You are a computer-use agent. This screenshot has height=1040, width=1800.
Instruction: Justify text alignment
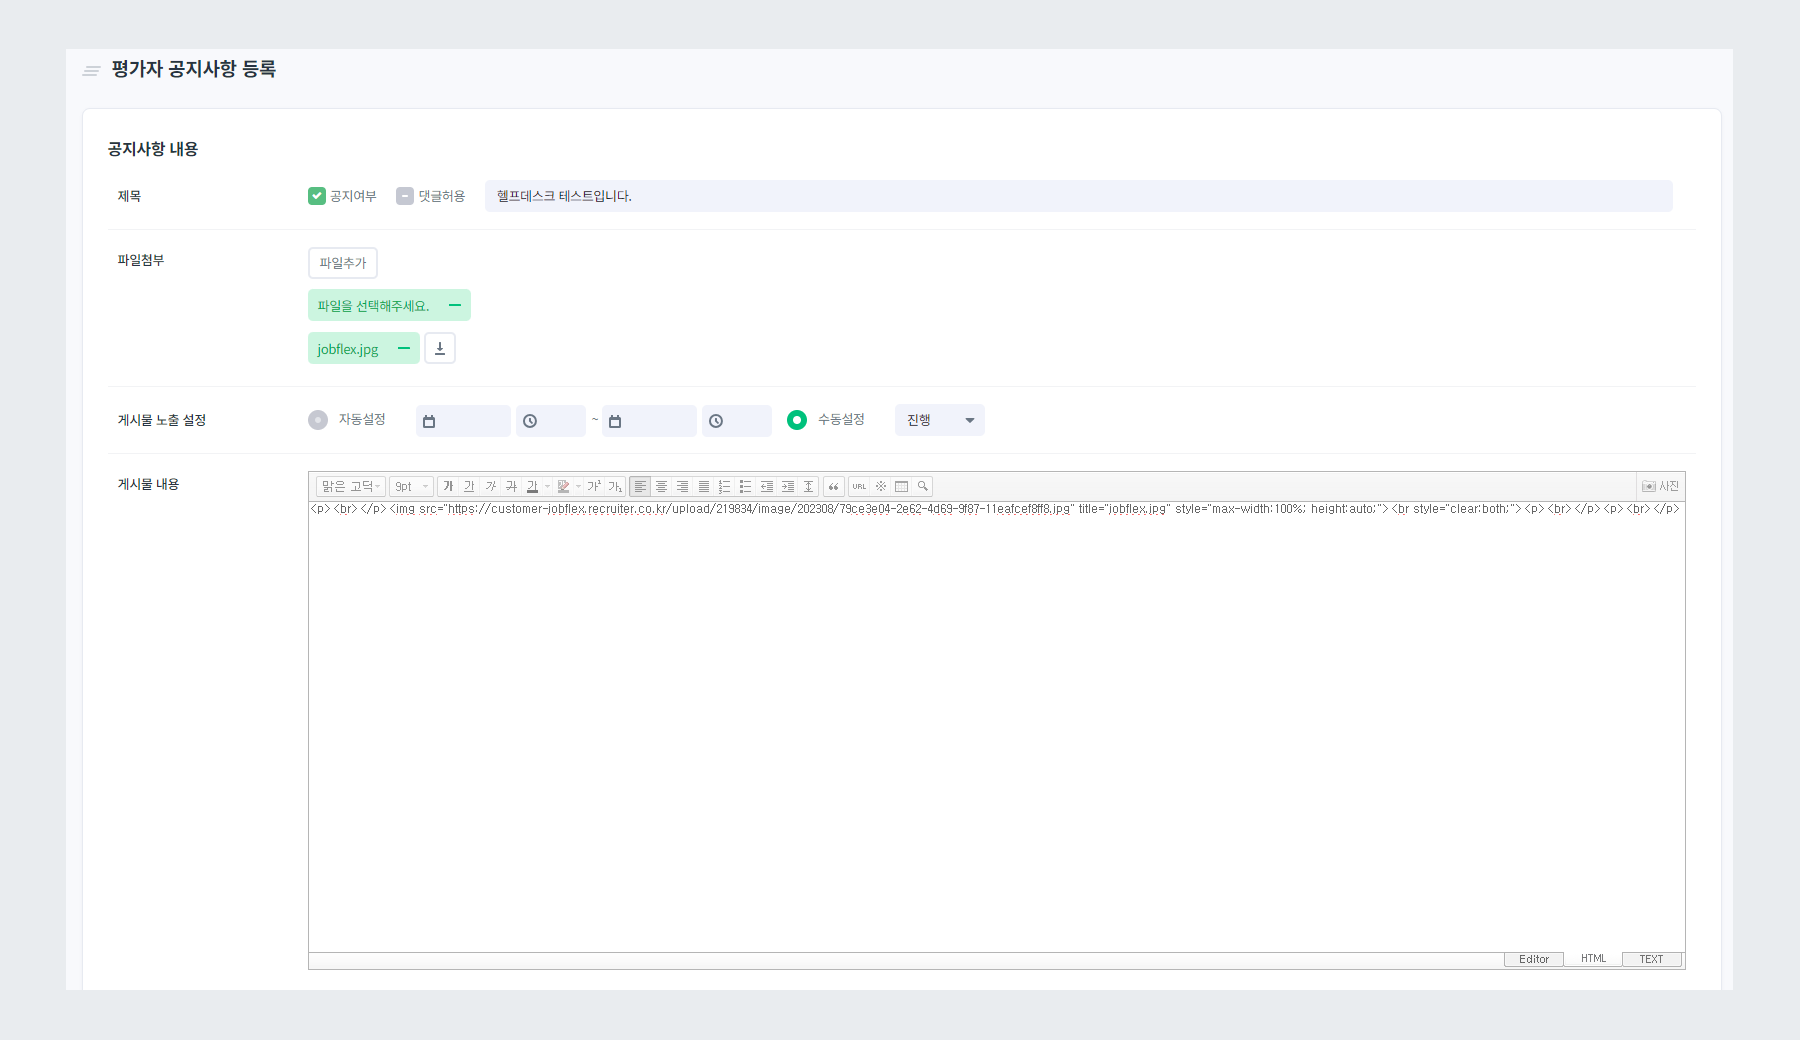tap(703, 486)
